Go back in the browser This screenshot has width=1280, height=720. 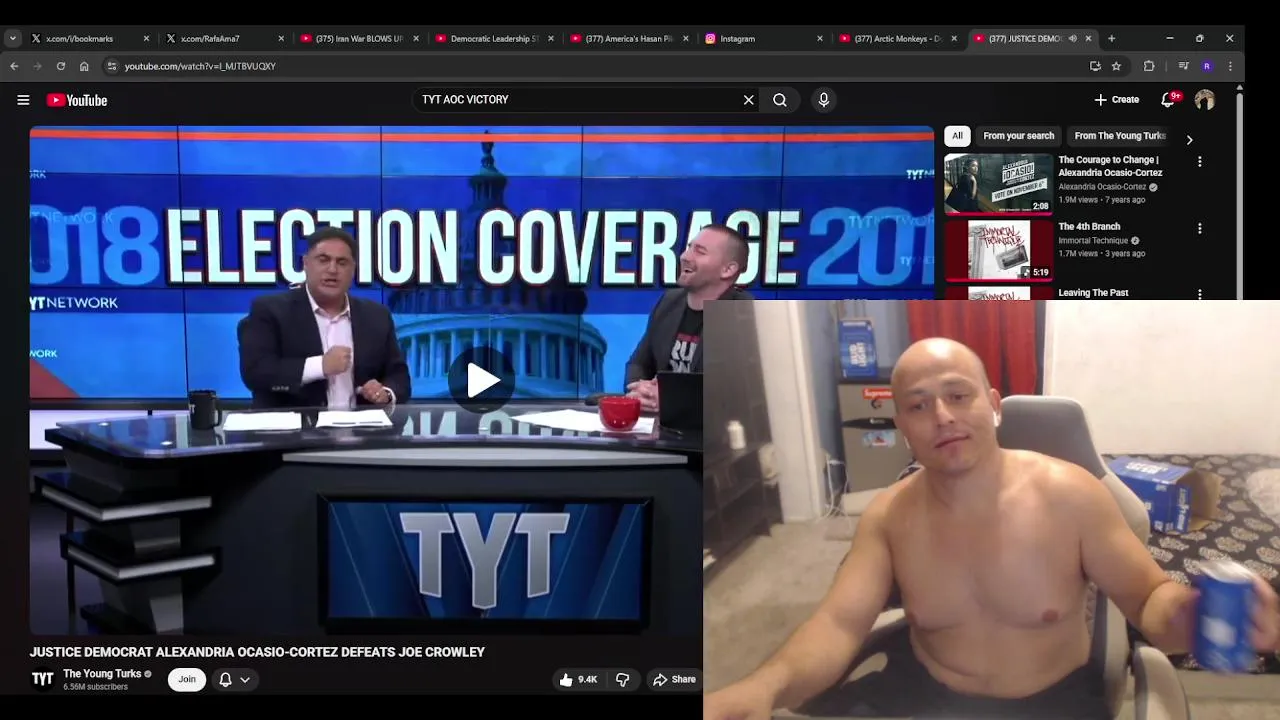[x=14, y=66]
